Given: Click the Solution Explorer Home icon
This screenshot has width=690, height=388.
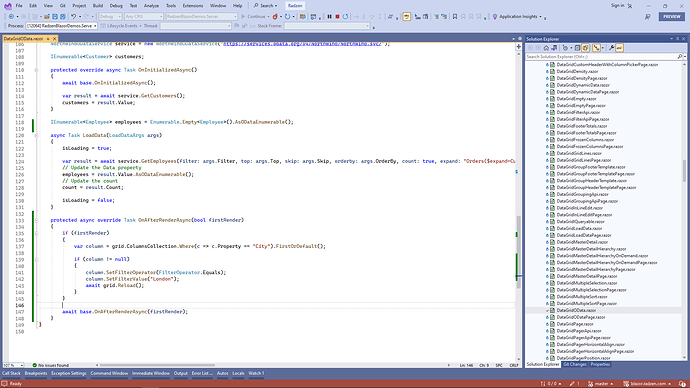Looking at the screenshot, I should click(x=546, y=48).
